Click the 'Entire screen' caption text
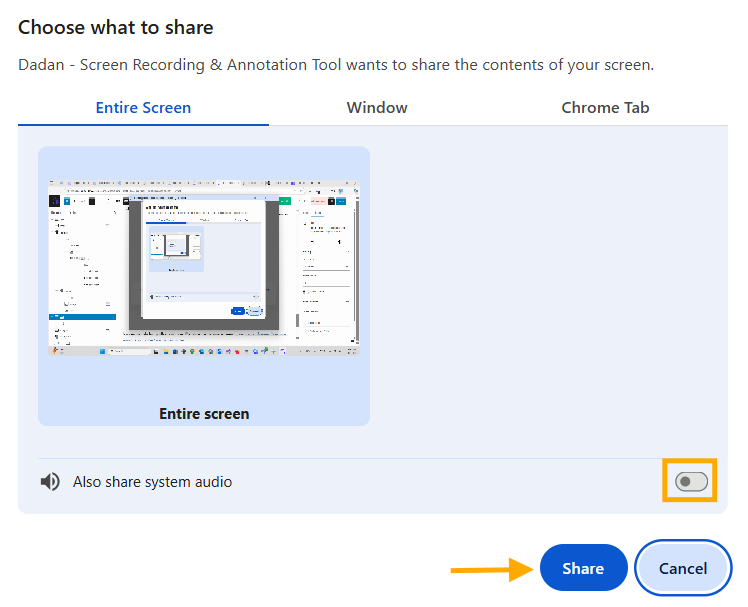Image resolution: width=748 pixels, height=607 pixels. point(204,414)
